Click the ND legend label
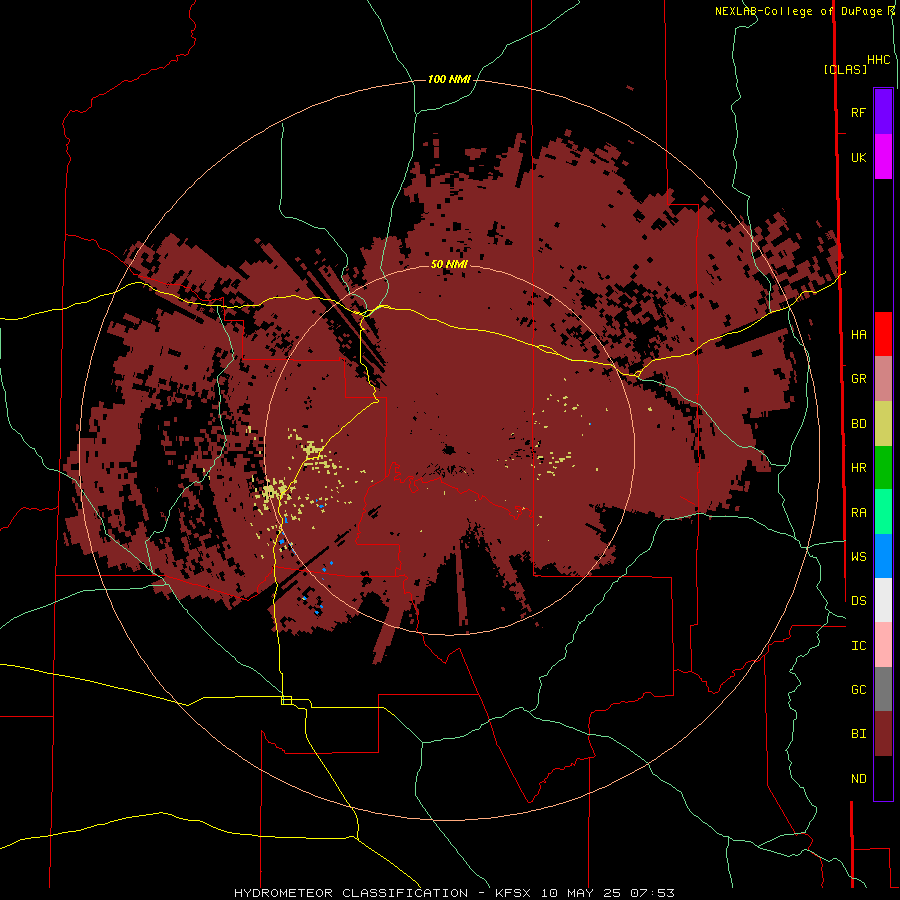The height and width of the screenshot is (900, 900). tap(858, 779)
